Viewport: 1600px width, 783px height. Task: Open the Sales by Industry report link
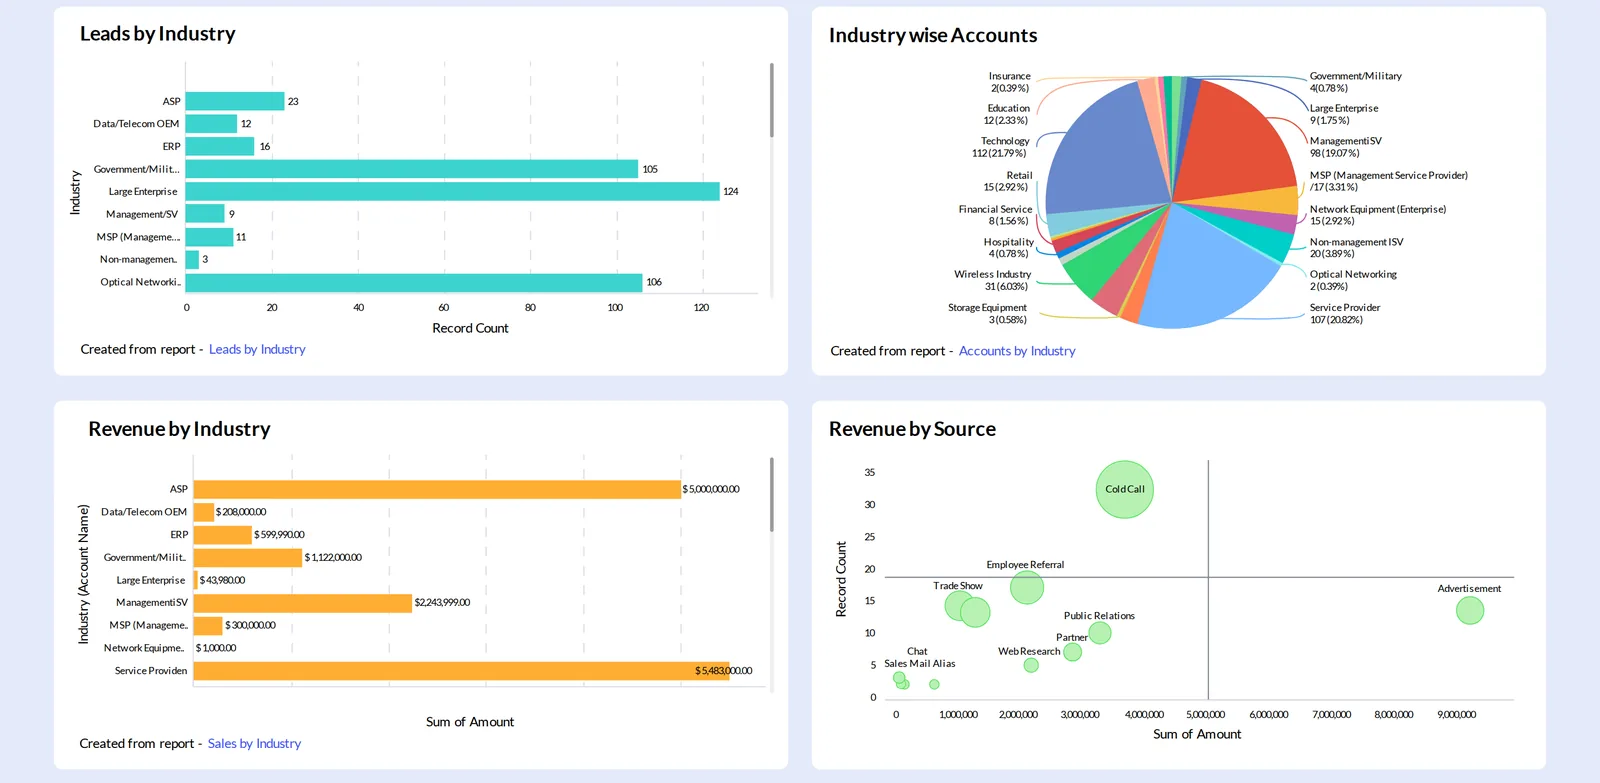254,743
